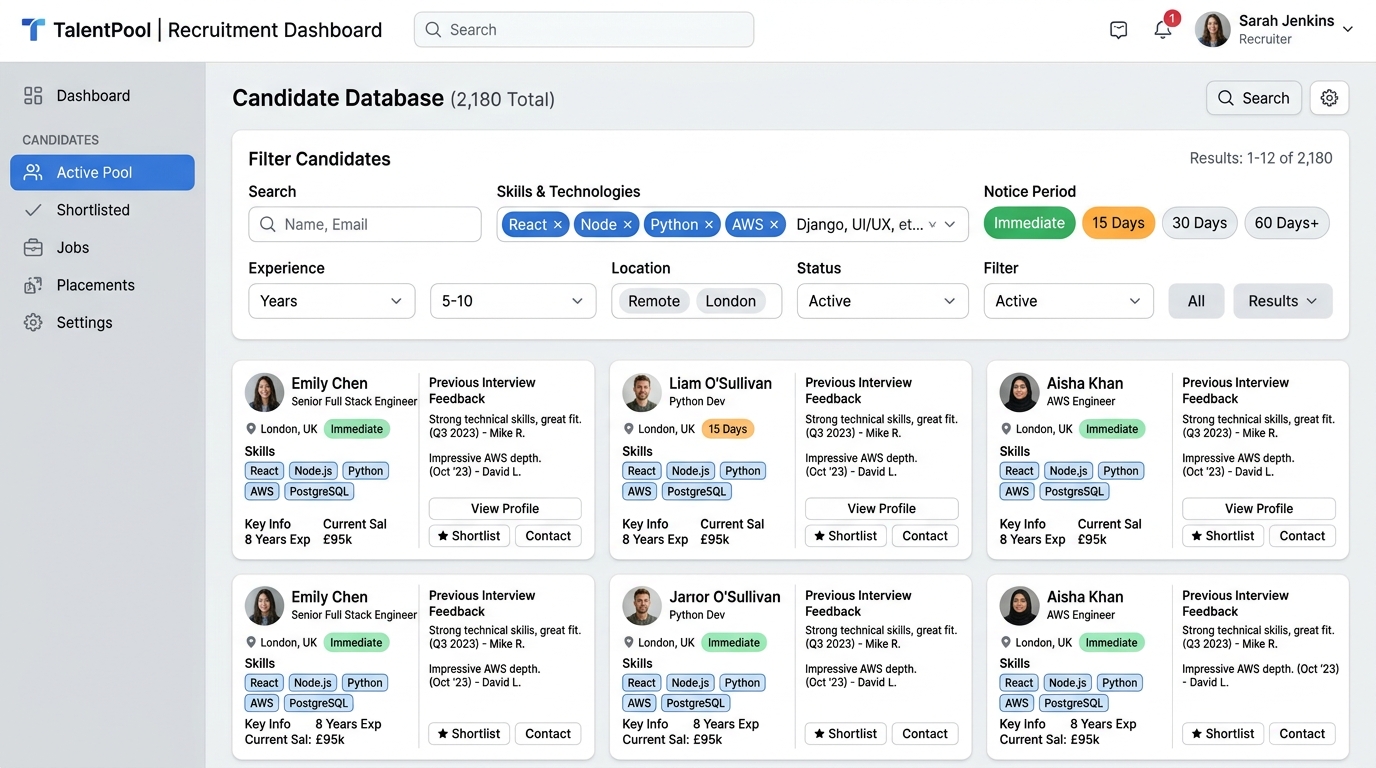Viewport: 1376px width, 768px height.
Task: Remove the Python skill chip
Action: coord(709,224)
